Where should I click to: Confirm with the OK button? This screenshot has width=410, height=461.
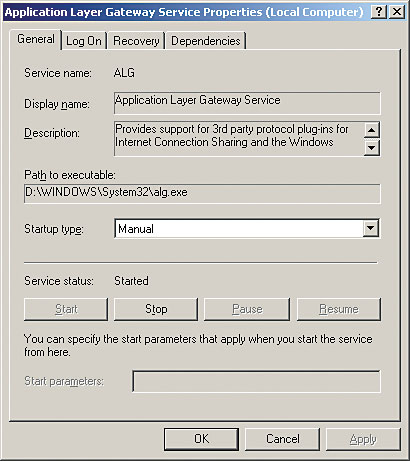point(201,439)
